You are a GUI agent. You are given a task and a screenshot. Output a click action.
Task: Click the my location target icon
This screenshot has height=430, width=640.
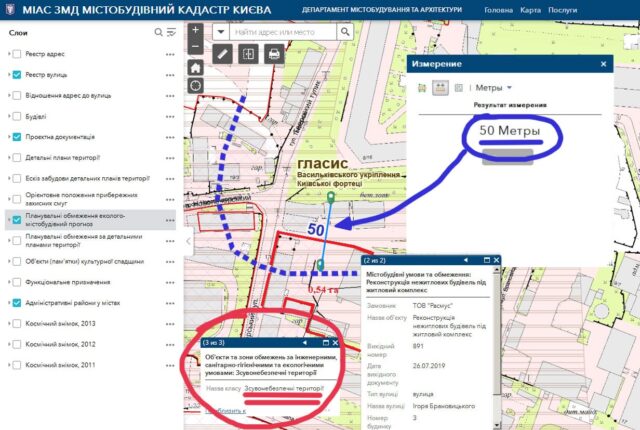[x=195, y=85]
